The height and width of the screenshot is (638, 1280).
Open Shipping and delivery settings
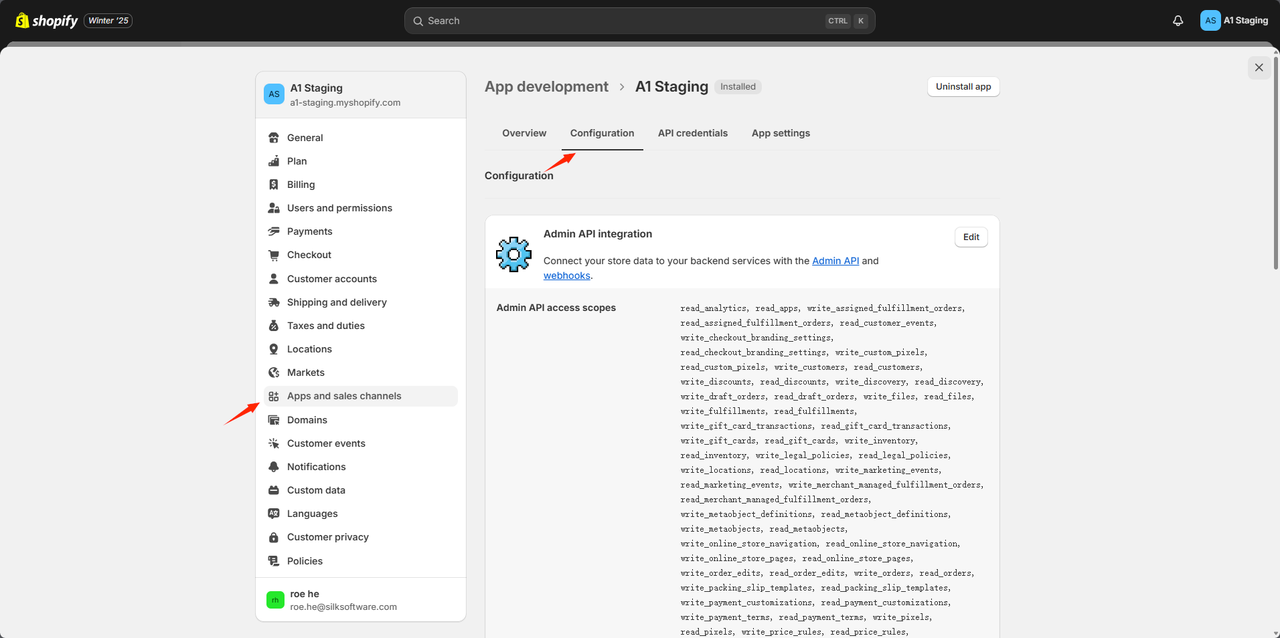click(x=361, y=302)
